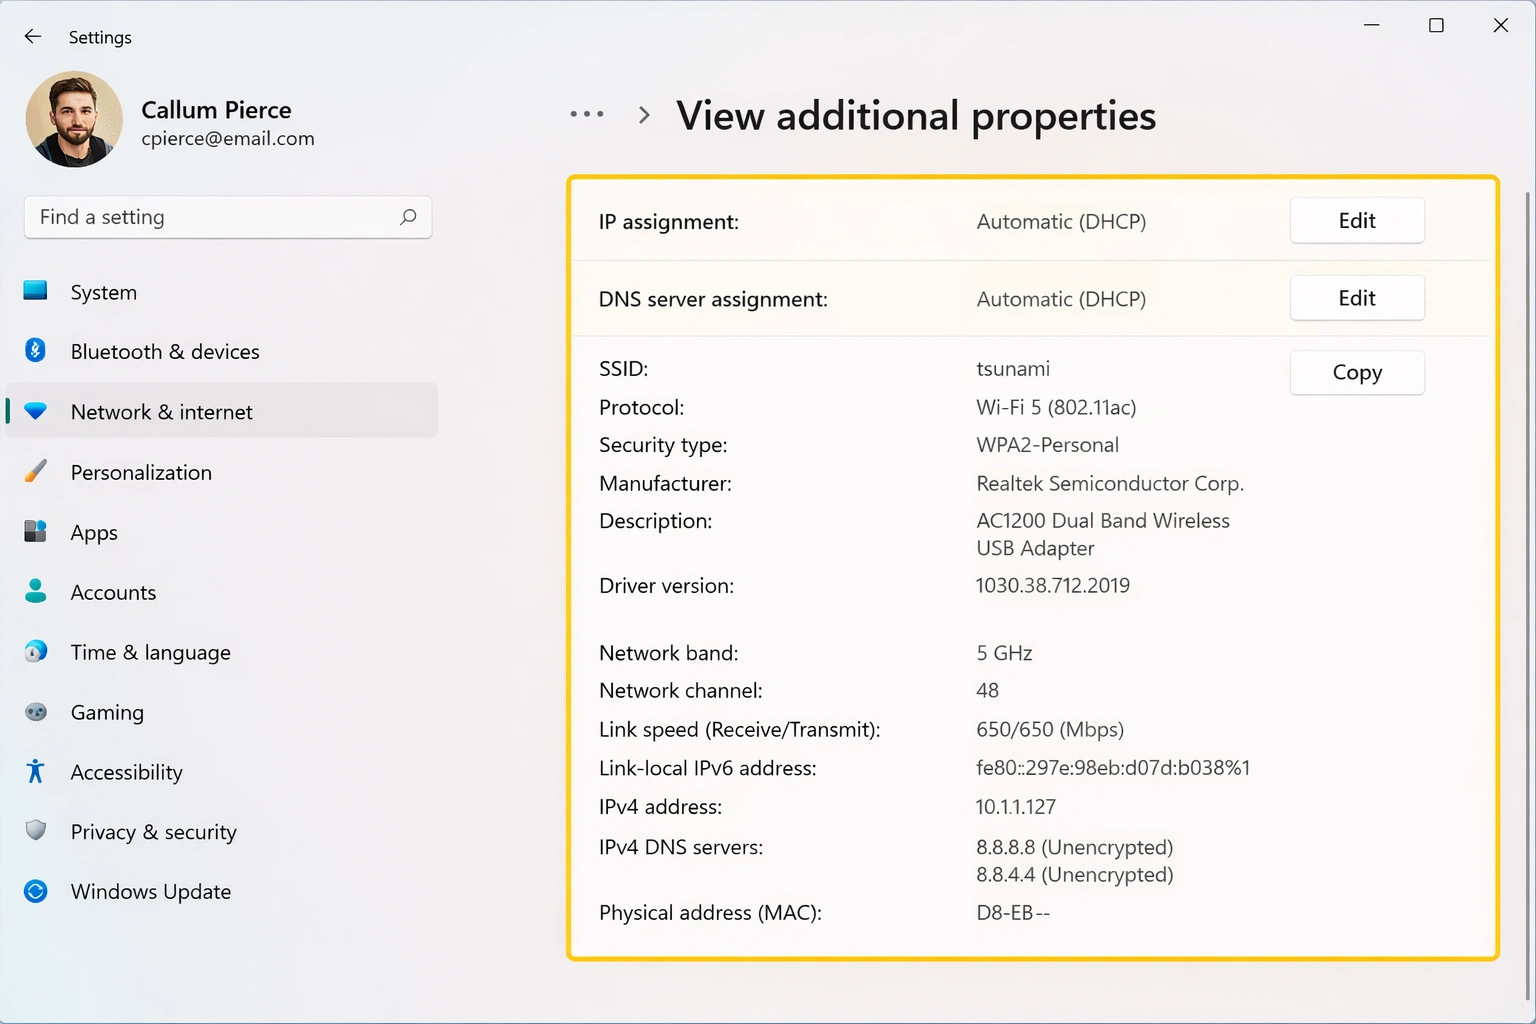Select Privacy & security in the sidebar
1536x1024 pixels.
[152, 831]
